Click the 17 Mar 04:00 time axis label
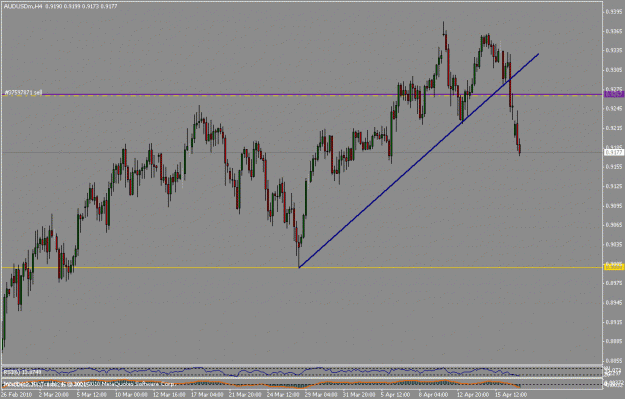This screenshot has width=625, height=399. (207, 395)
